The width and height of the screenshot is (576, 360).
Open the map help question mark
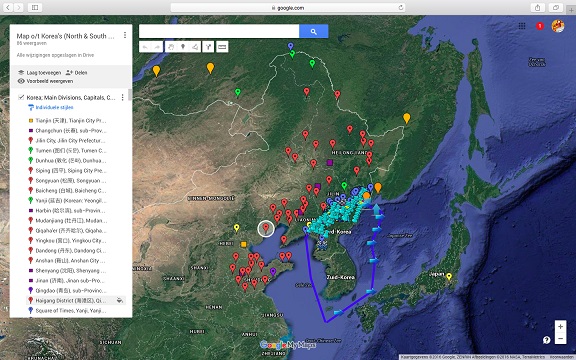[546, 340]
